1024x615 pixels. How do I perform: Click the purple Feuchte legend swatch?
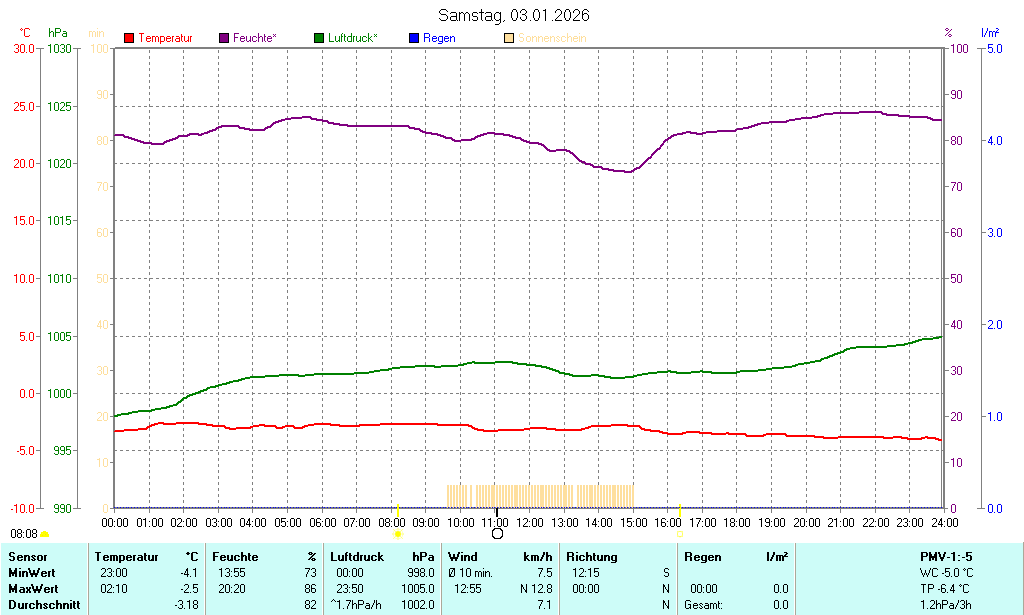pos(223,38)
